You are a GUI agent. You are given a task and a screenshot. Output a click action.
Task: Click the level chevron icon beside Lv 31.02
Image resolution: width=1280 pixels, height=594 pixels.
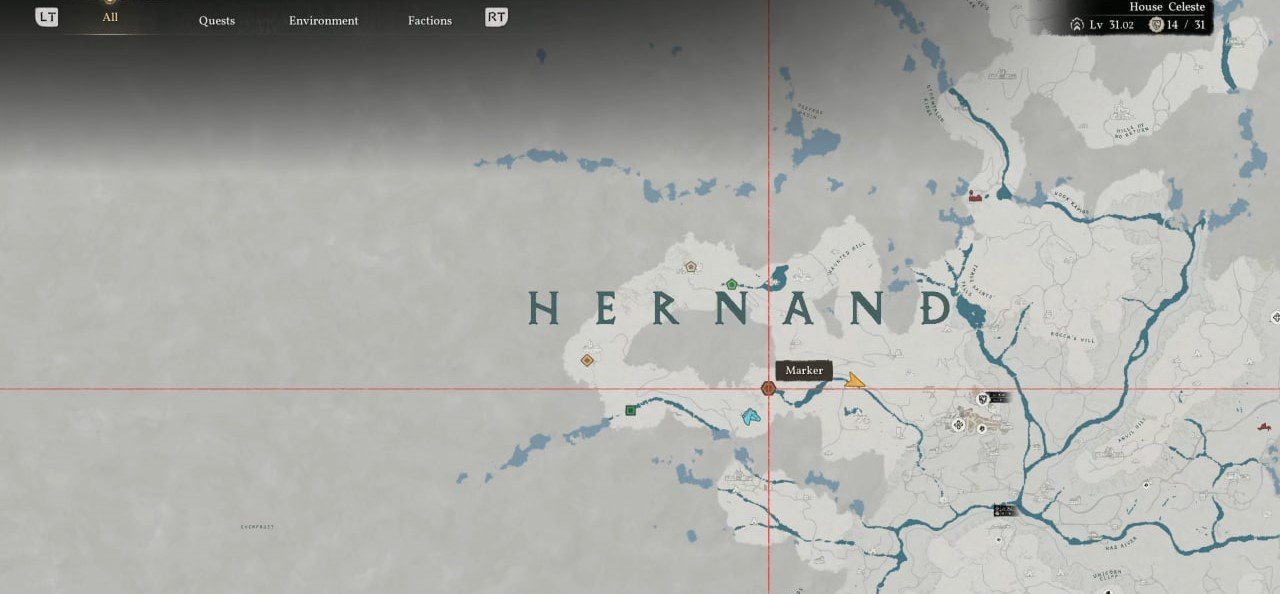[x=1077, y=24]
